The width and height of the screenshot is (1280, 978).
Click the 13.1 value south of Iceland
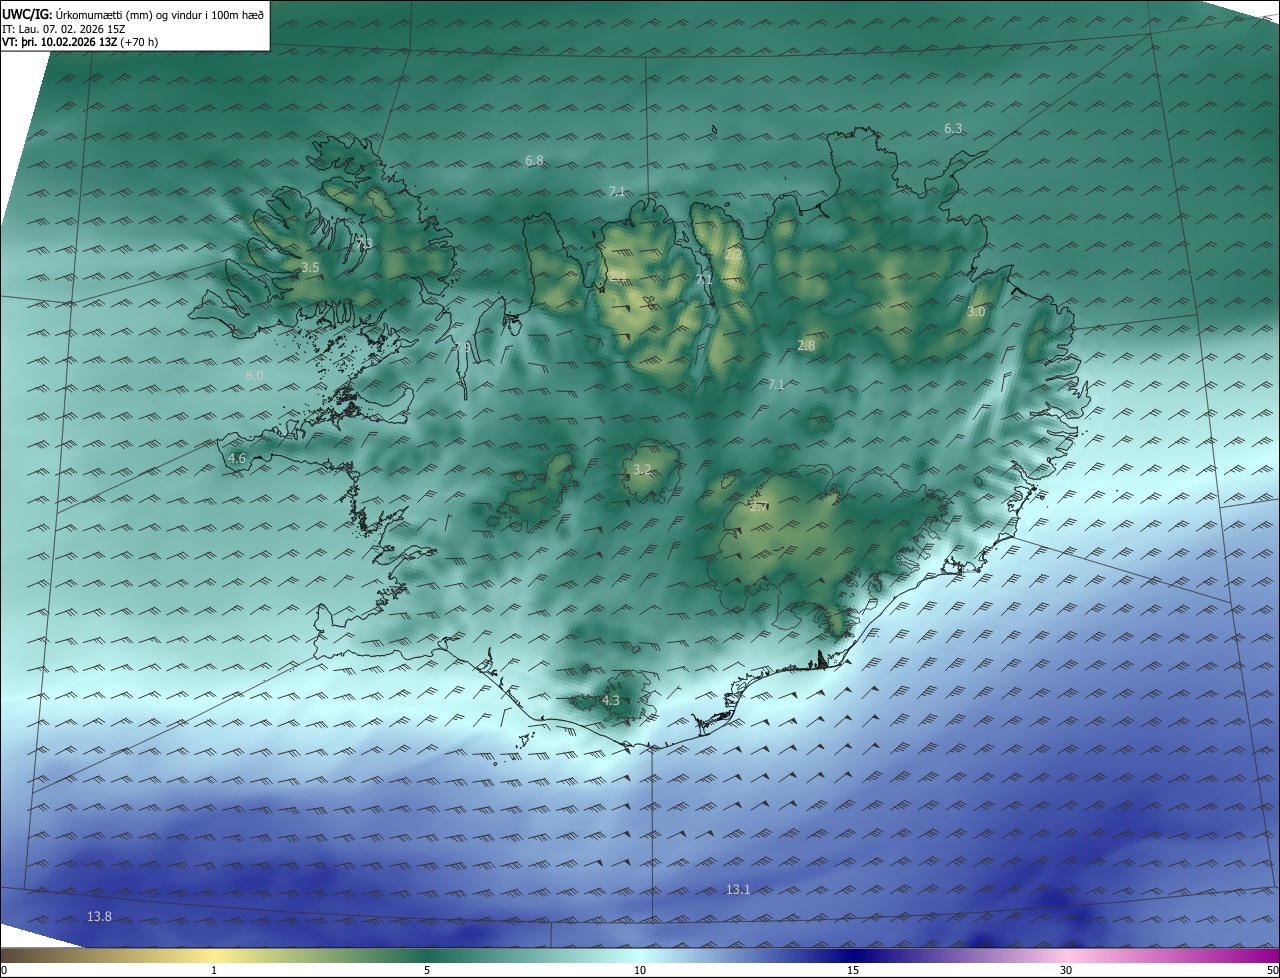point(738,889)
